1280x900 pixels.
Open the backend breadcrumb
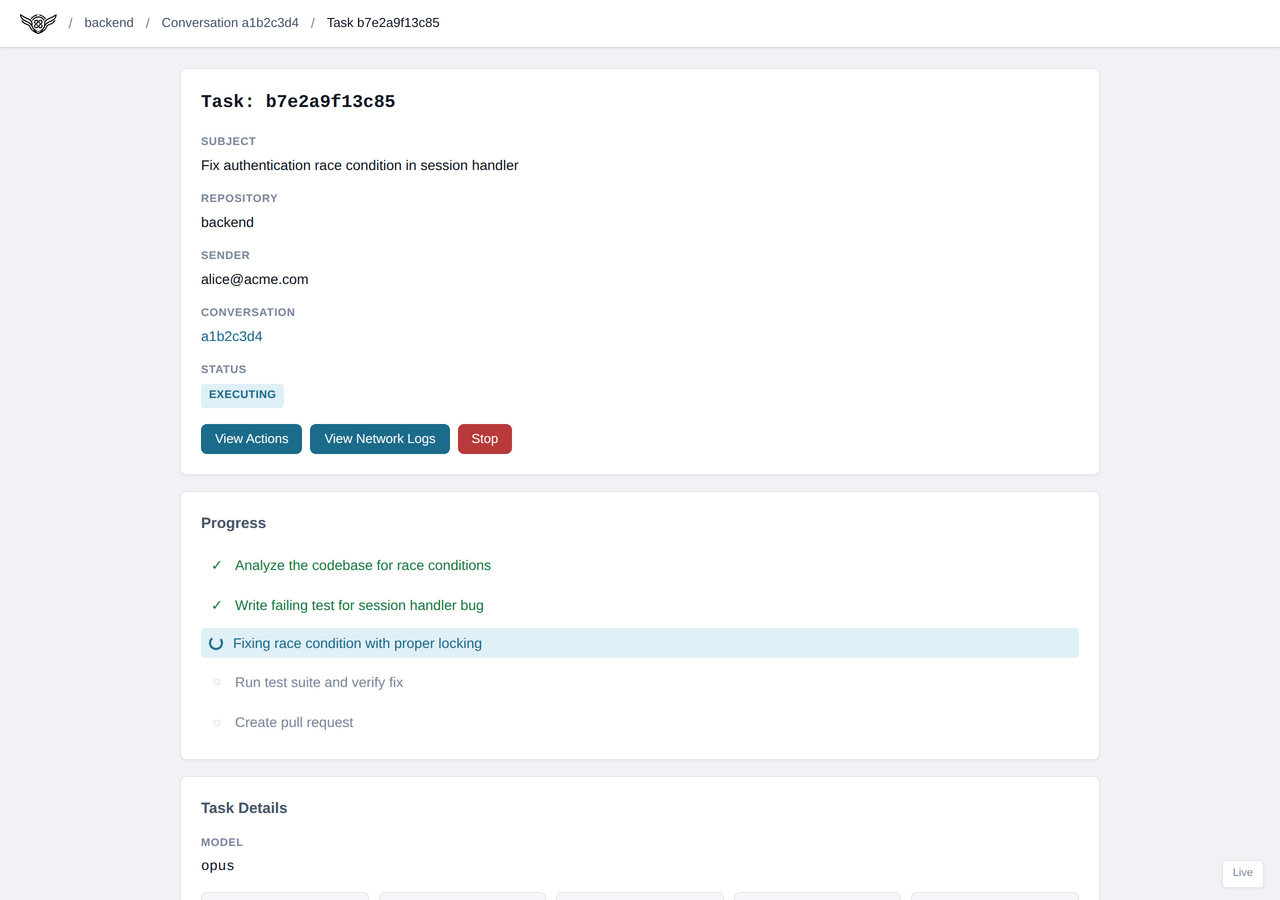coord(109,23)
